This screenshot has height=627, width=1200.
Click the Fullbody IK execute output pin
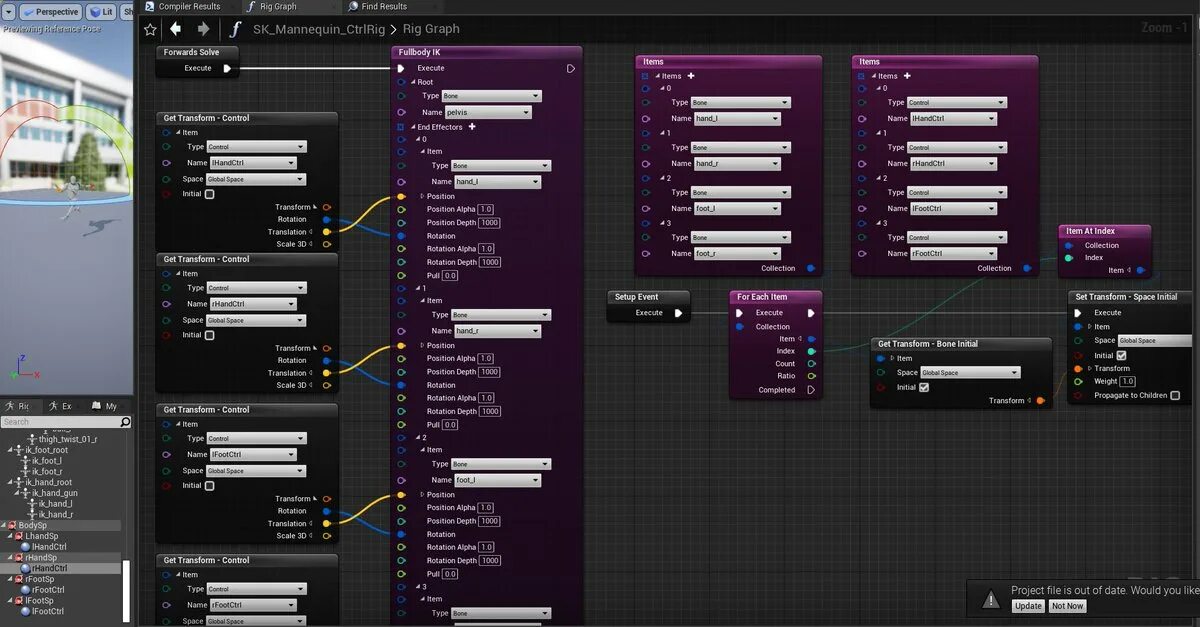click(x=571, y=68)
